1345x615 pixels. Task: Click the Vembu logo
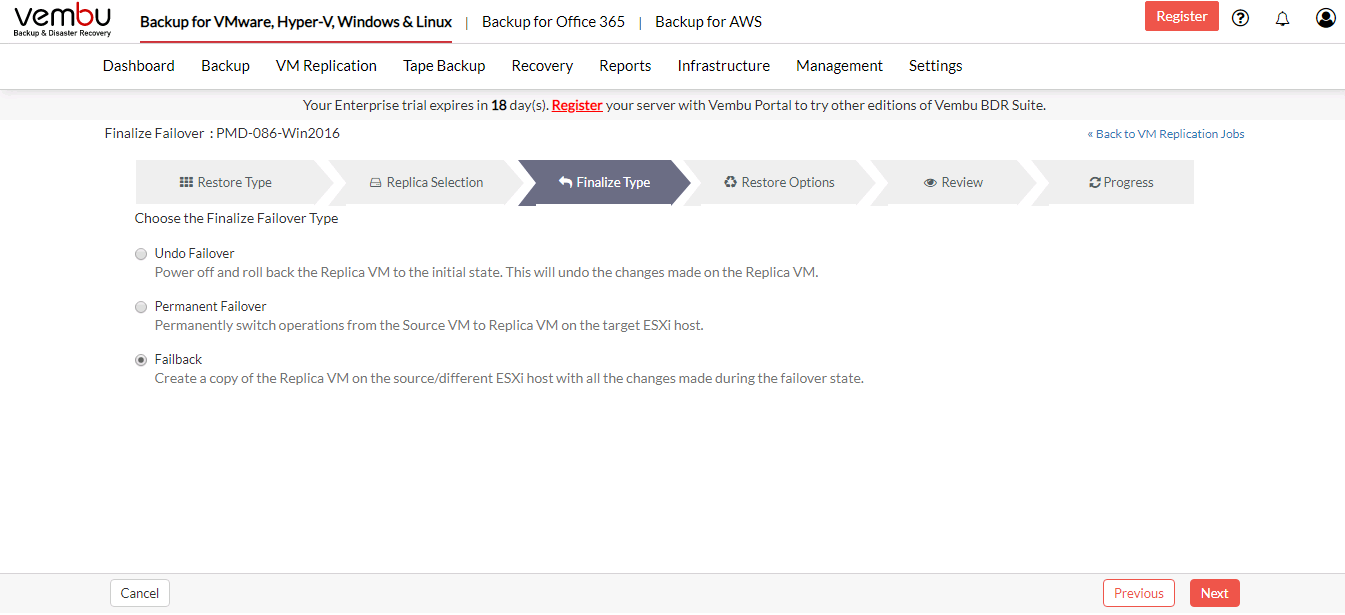tap(62, 21)
